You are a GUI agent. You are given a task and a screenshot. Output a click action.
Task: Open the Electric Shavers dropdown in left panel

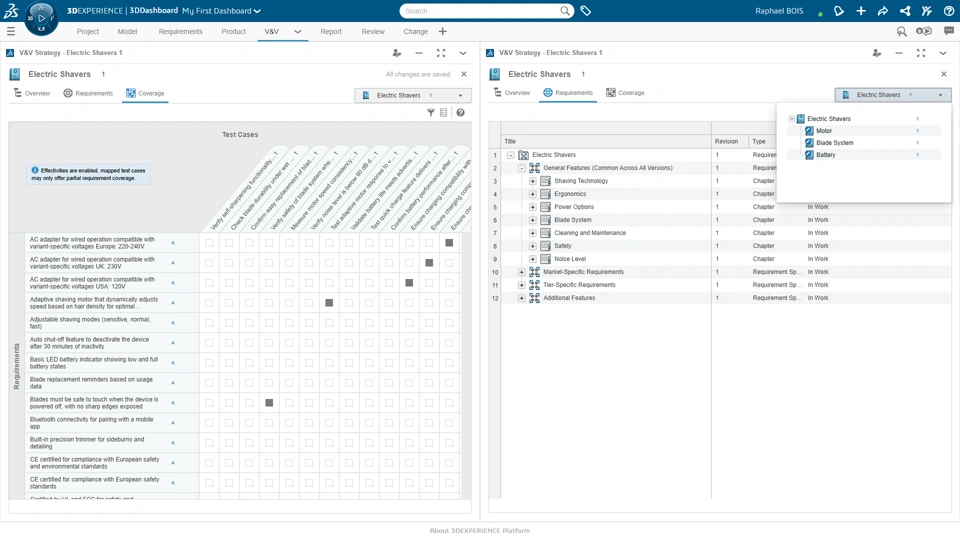pos(413,96)
